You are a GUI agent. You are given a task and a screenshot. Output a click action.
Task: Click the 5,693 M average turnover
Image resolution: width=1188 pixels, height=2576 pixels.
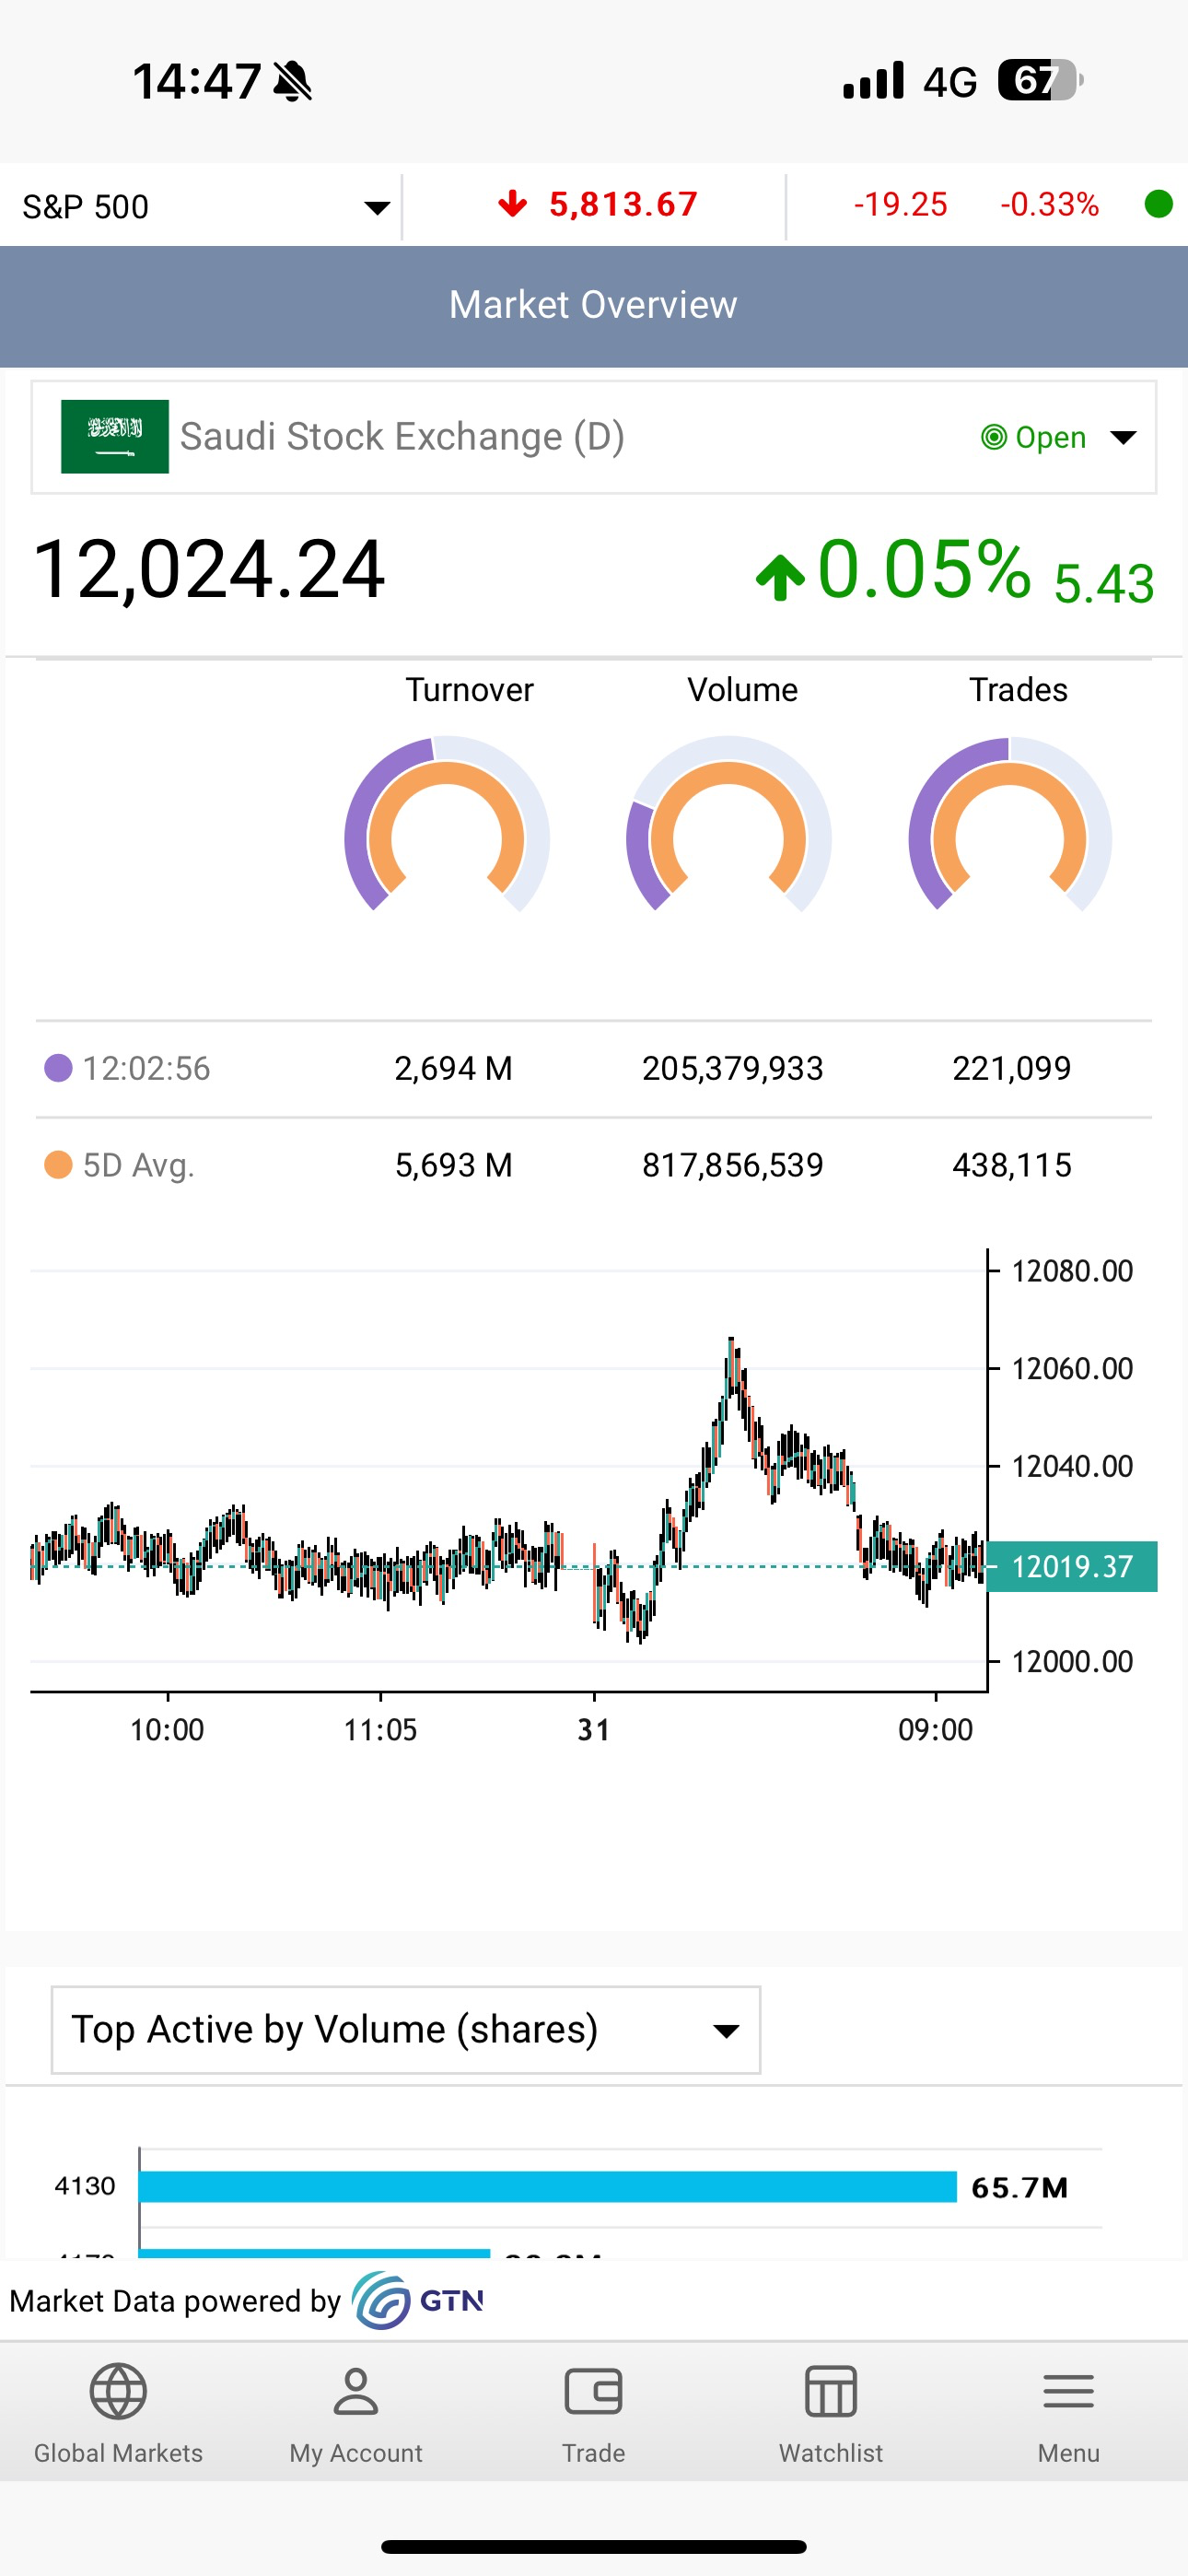pos(453,1165)
